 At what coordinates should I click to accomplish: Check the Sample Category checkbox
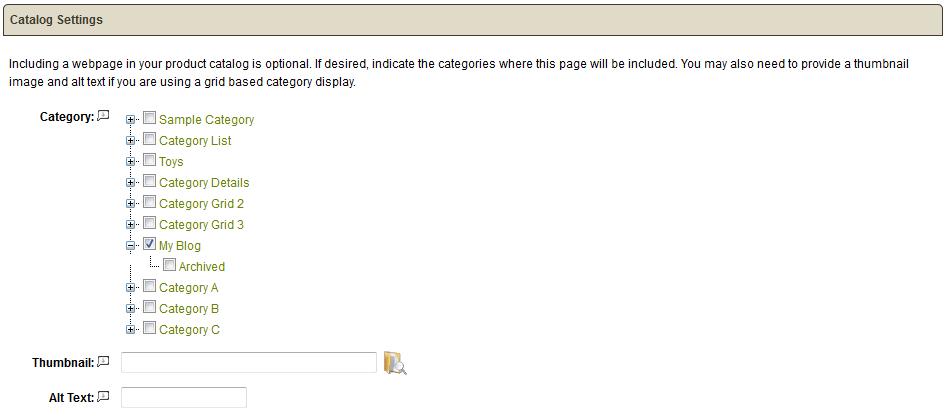point(149,118)
